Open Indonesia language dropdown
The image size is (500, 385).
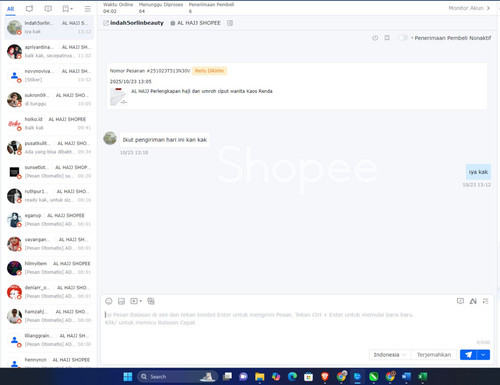point(390,355)
